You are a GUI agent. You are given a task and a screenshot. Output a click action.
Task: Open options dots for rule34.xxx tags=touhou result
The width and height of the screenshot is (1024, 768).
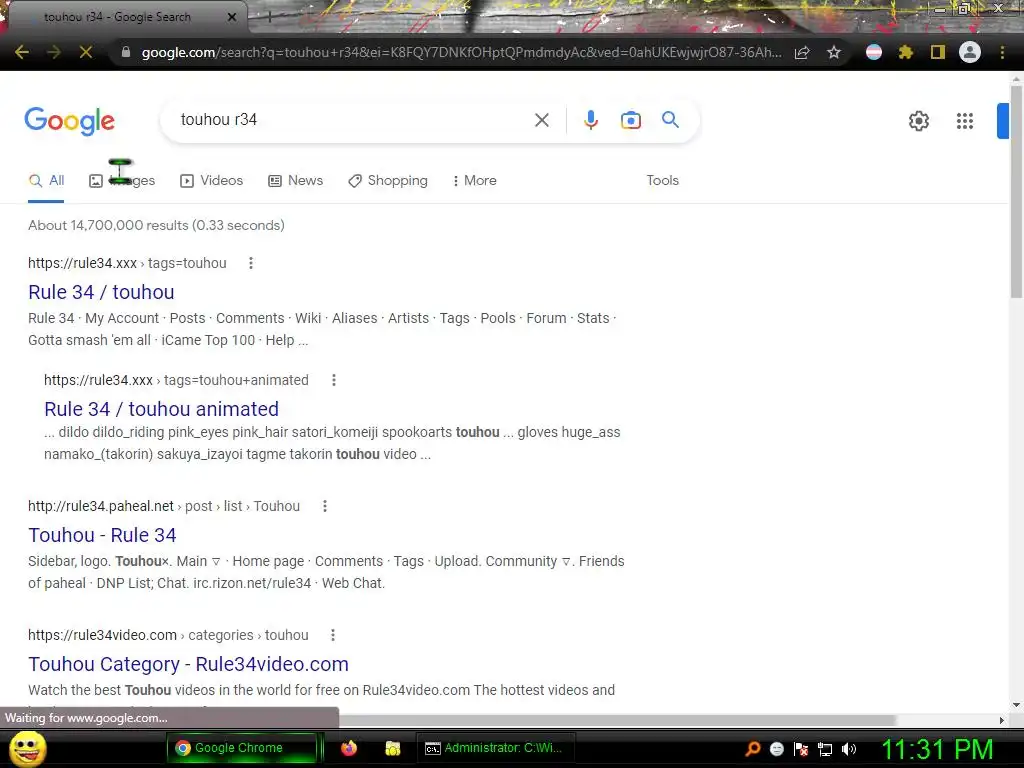point(251,263)
